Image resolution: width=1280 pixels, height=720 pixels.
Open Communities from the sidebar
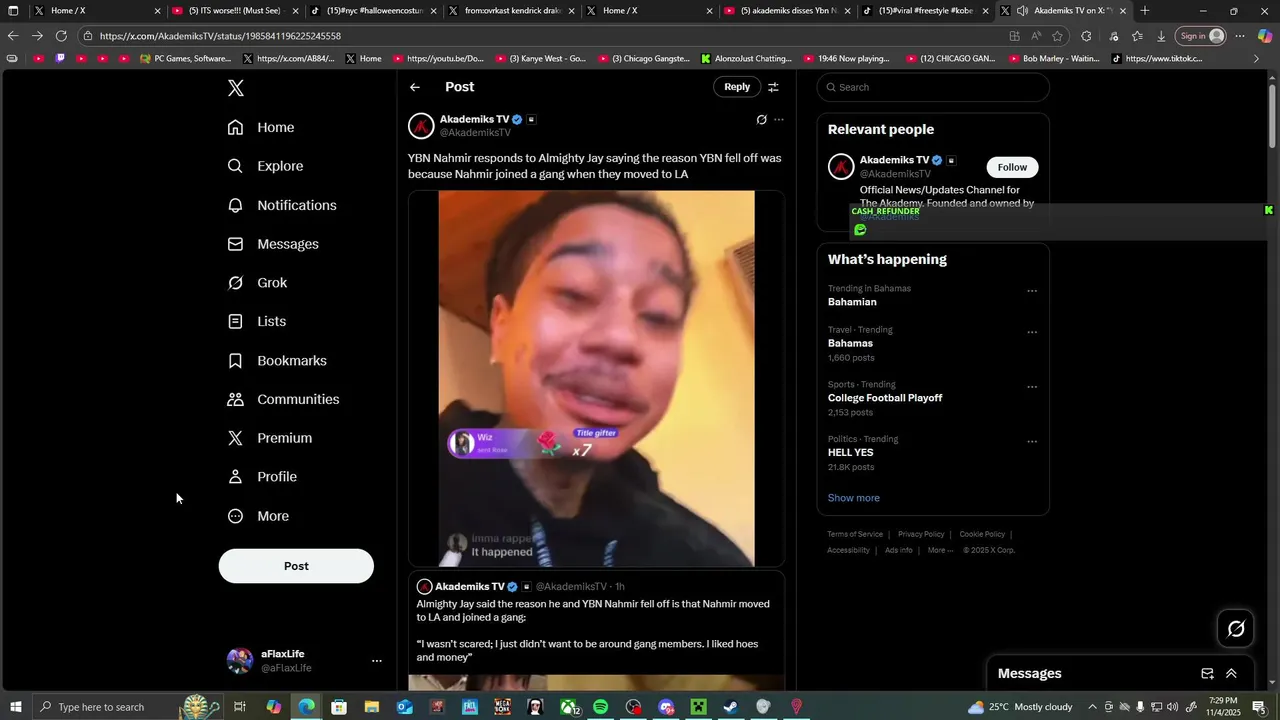pyautogui.click(x=284, y=399)
